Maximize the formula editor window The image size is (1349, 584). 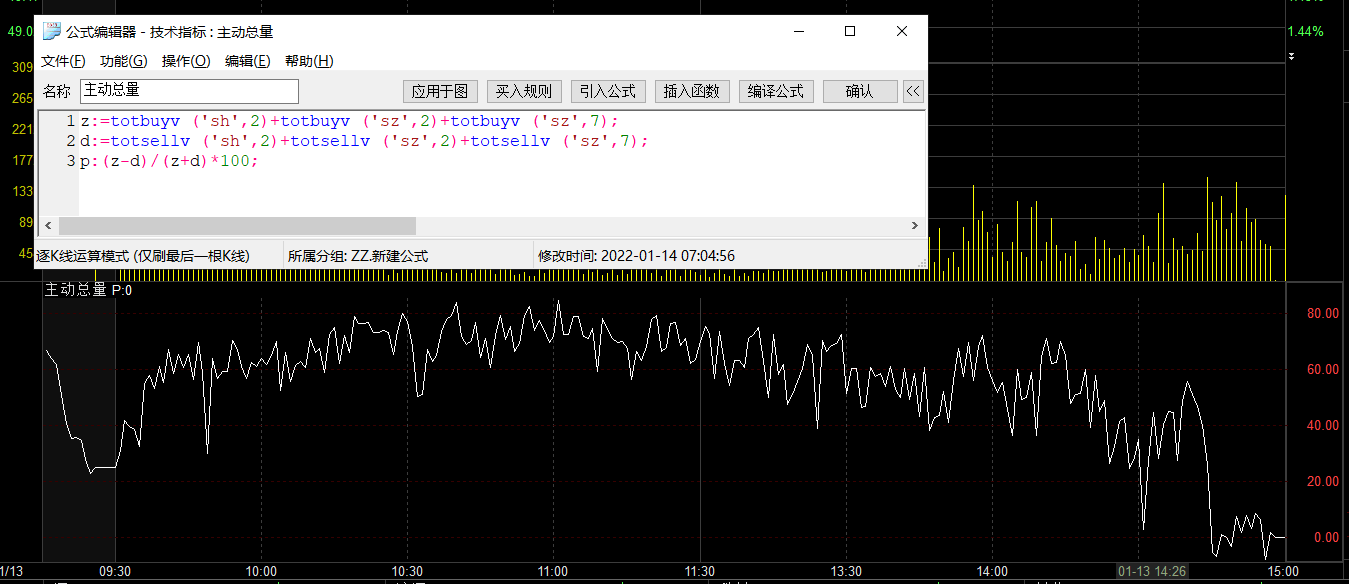[850, 31]
